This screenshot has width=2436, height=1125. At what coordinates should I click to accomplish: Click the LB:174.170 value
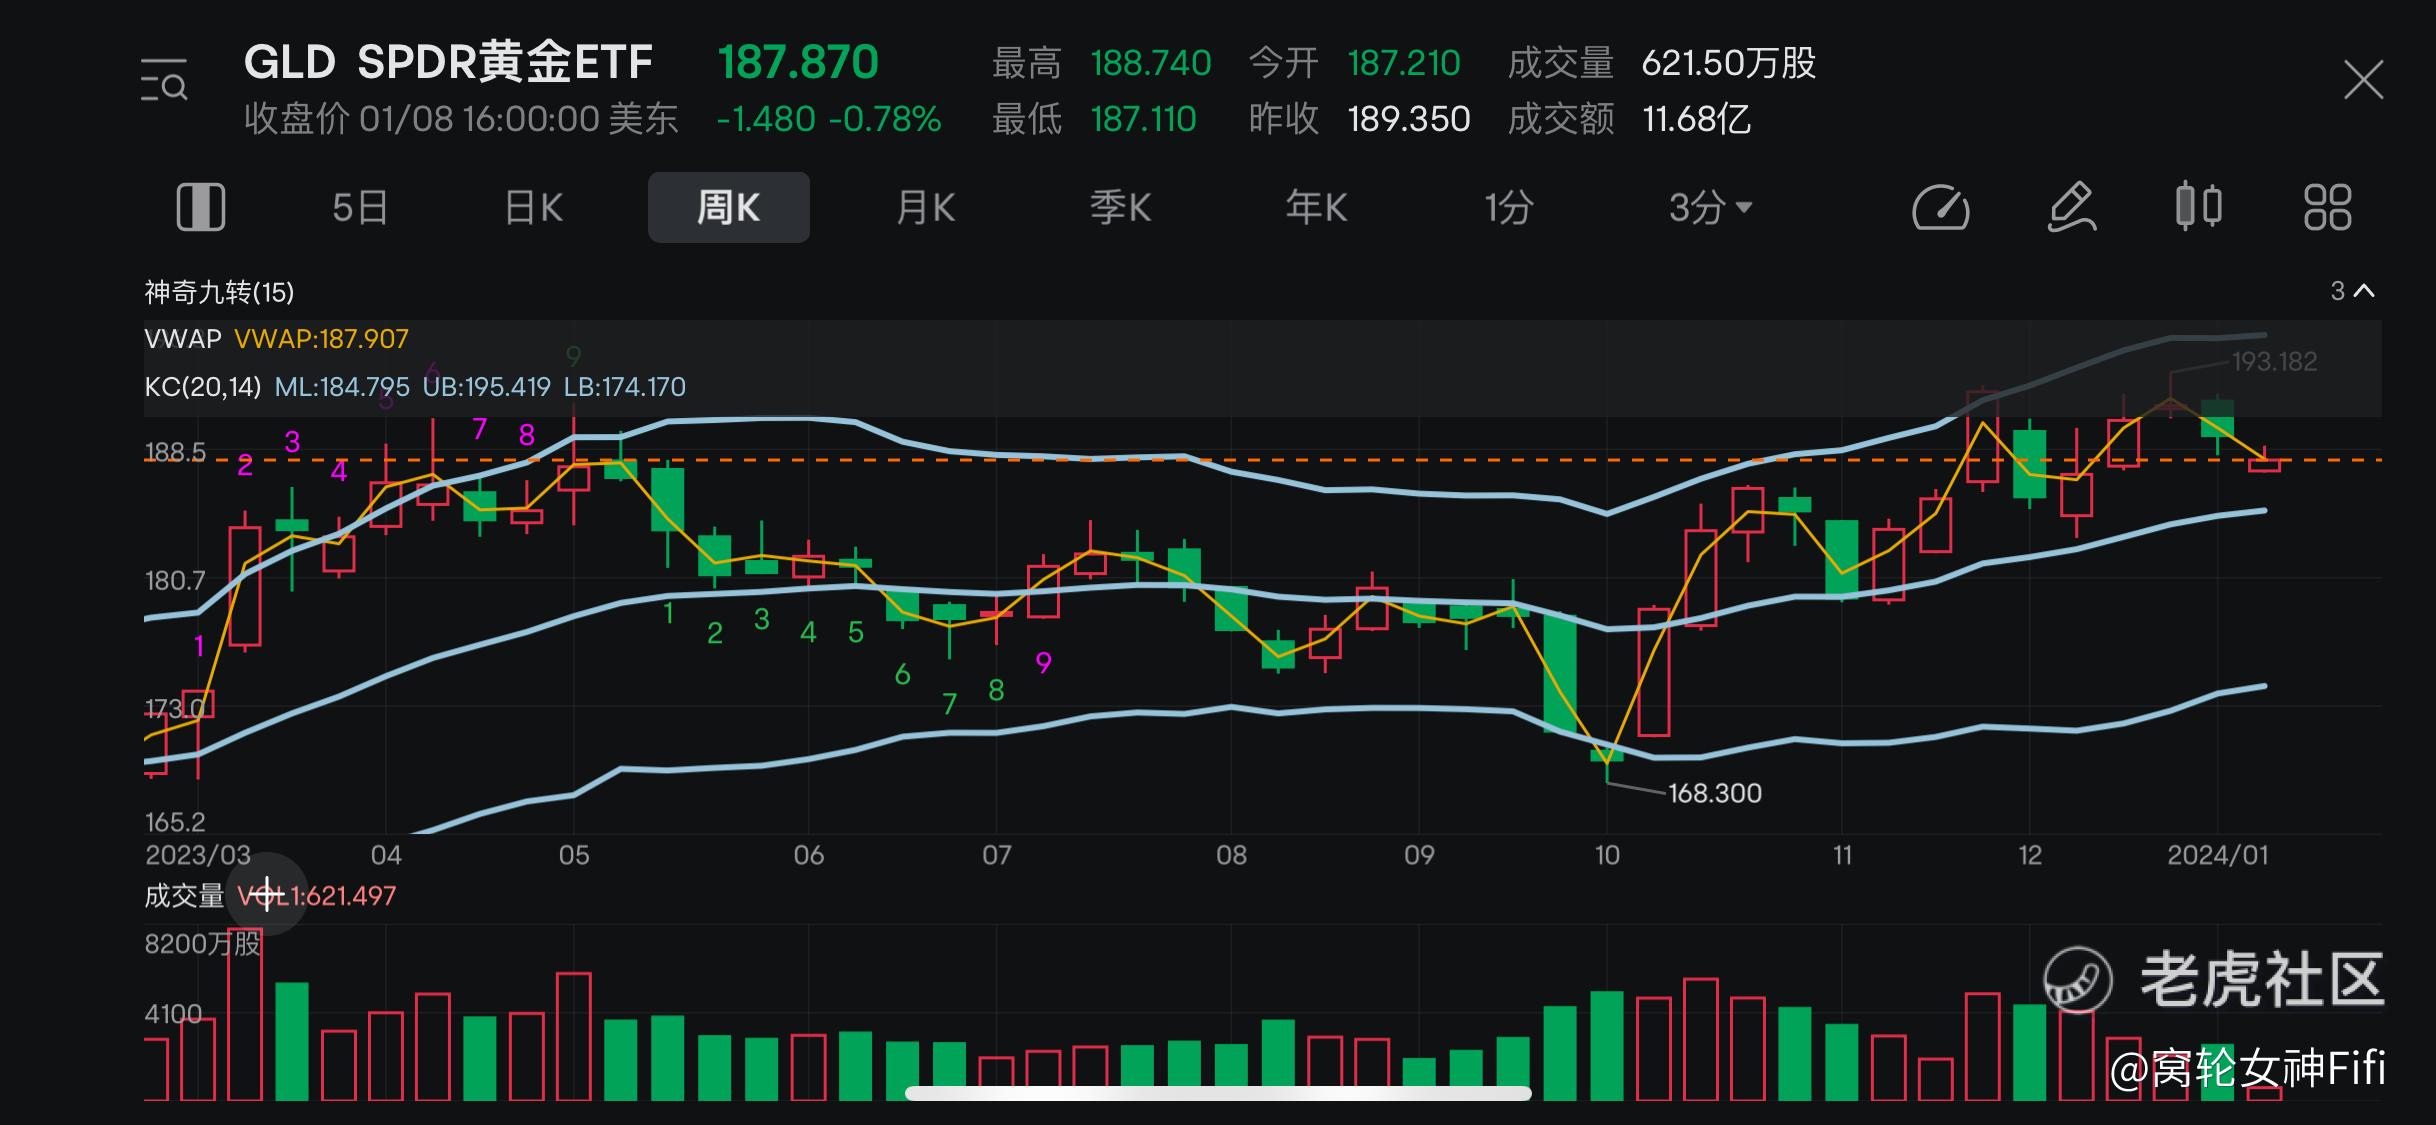pyautogui.click(x=625, y=387)
